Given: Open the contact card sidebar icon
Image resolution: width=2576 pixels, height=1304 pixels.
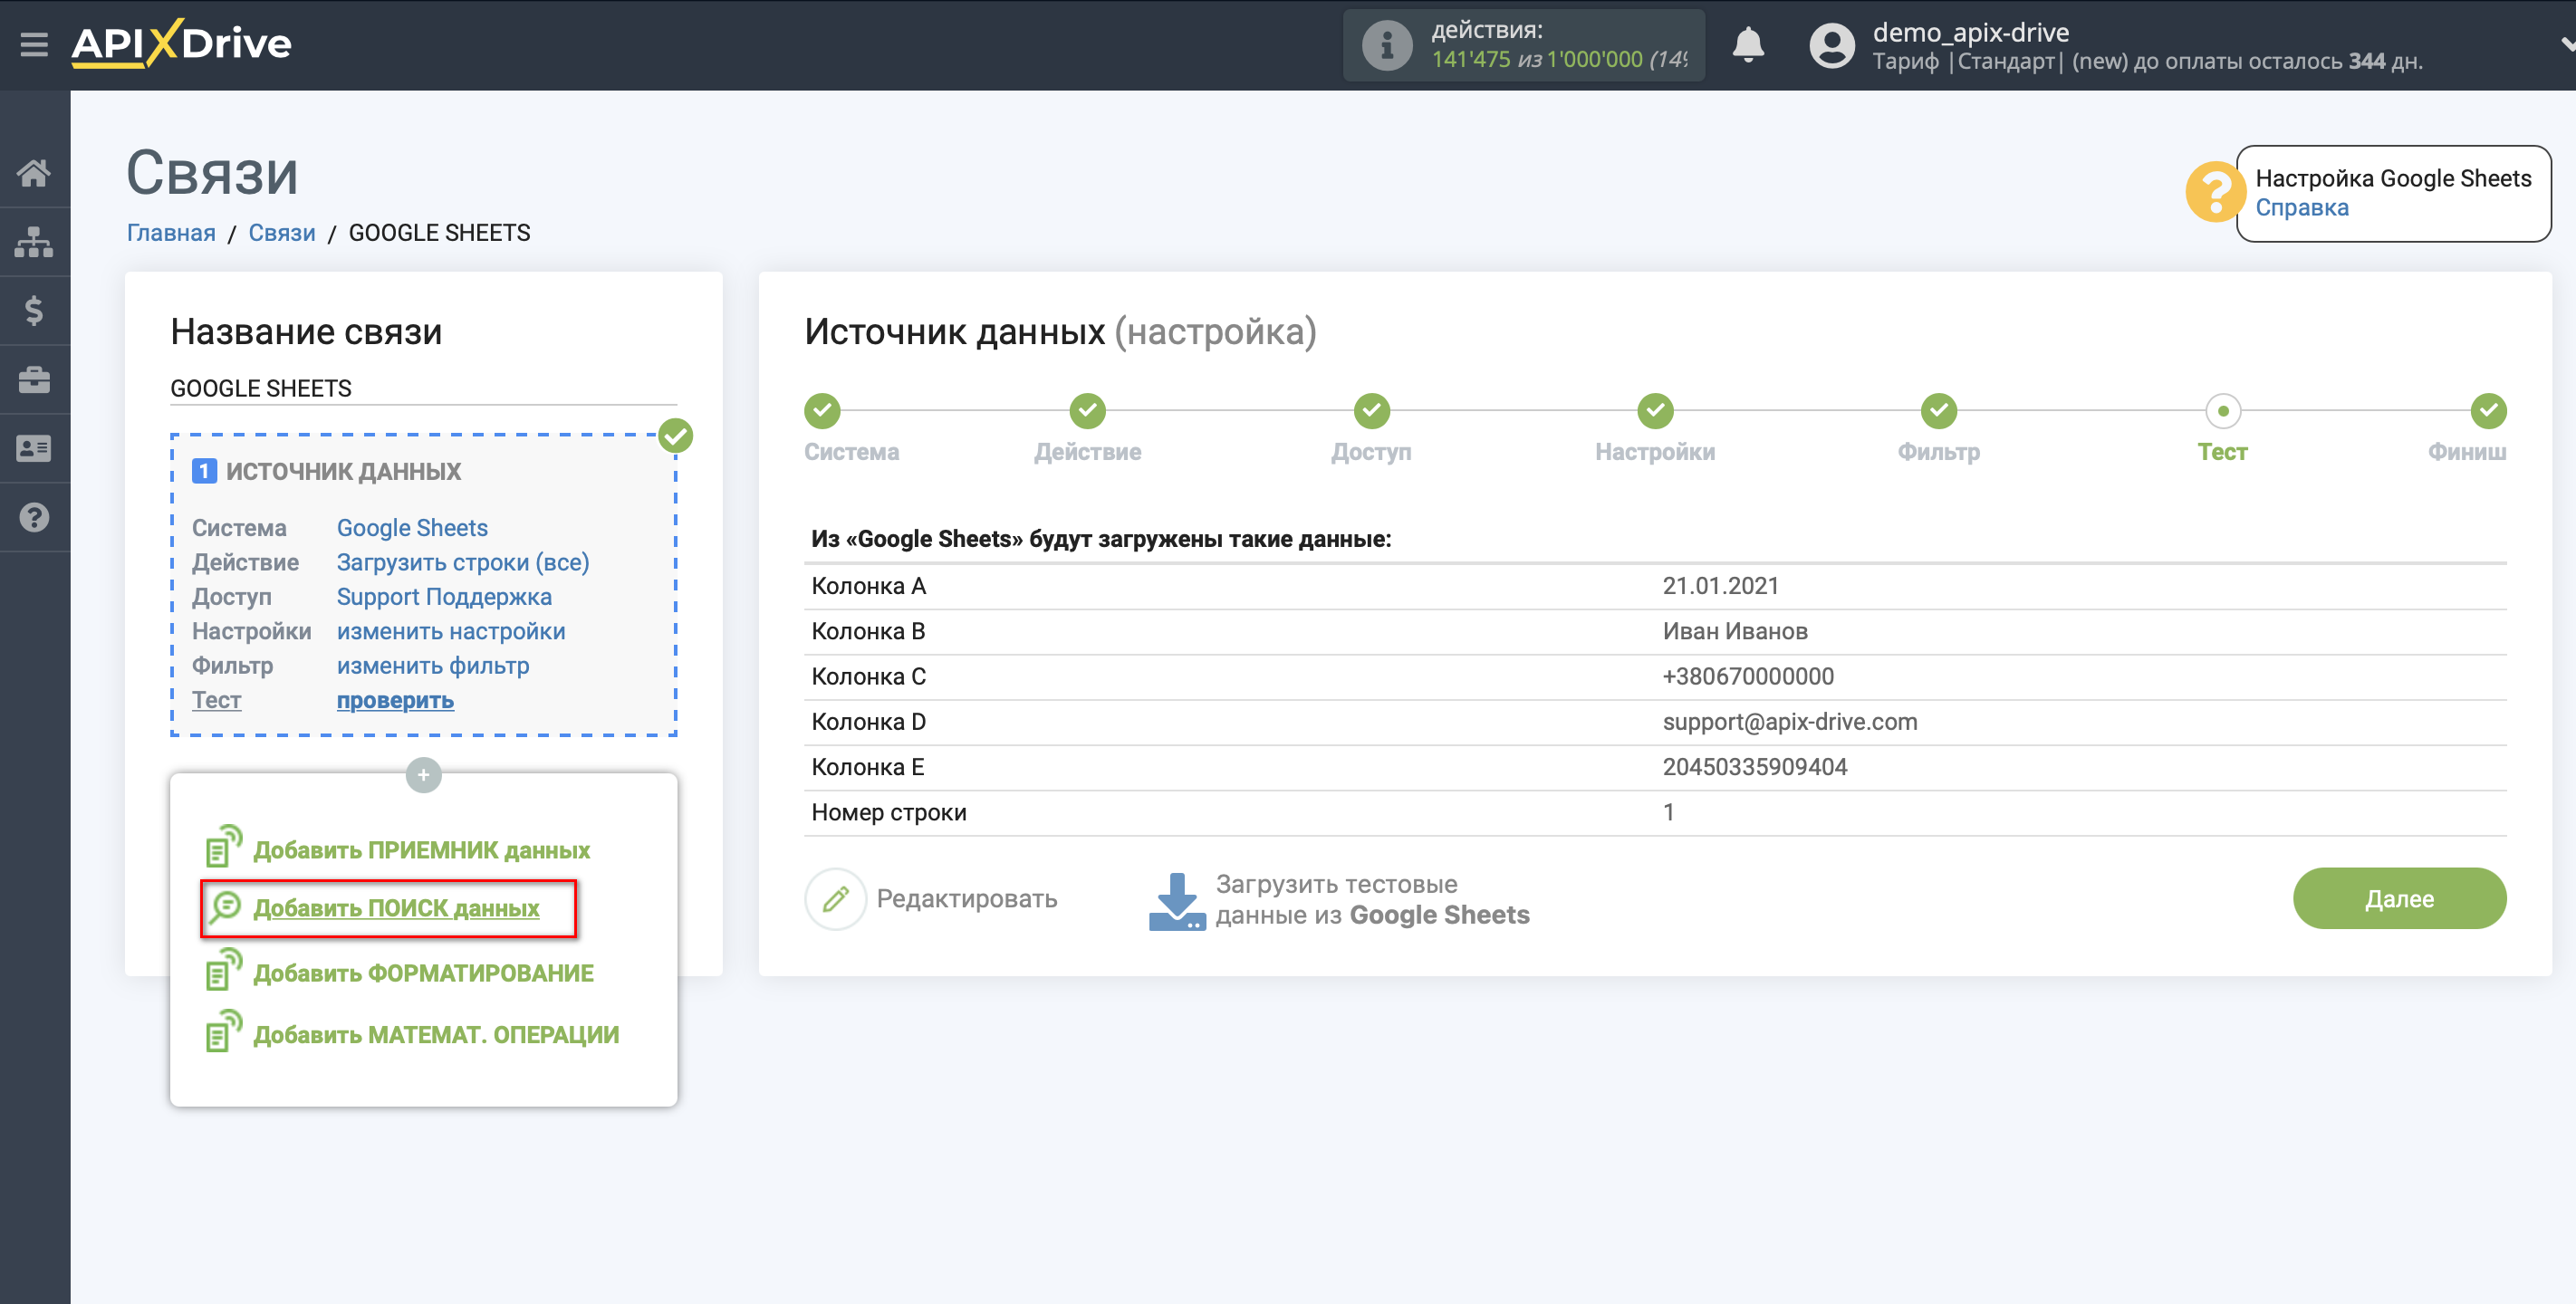Looking at the screenshot, I should click(34, 449).
